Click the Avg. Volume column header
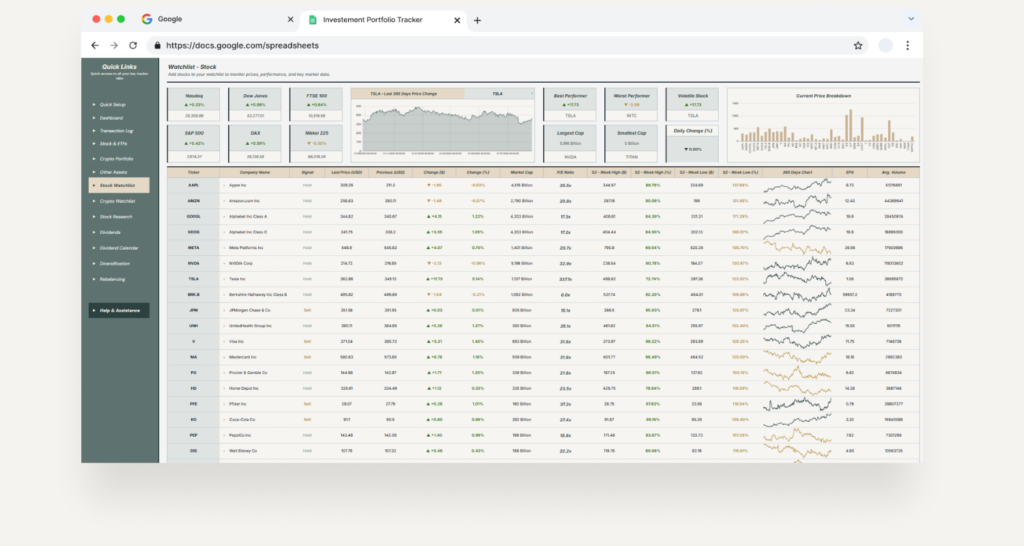The height and width of the screenshot is (546, 1024). (x=893, y=172)
